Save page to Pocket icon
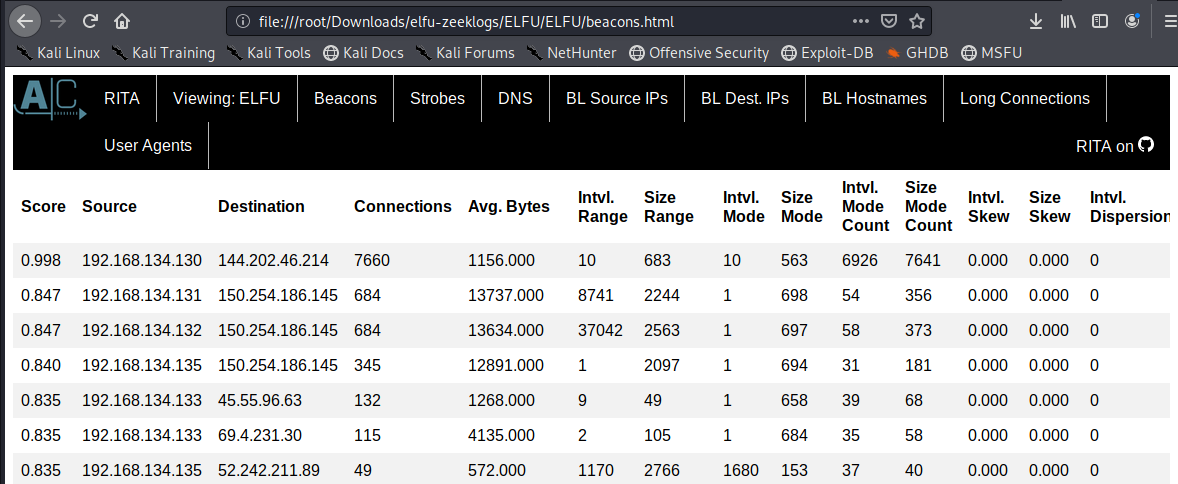This screenshot has width=1178, height=484. point(889,21)
